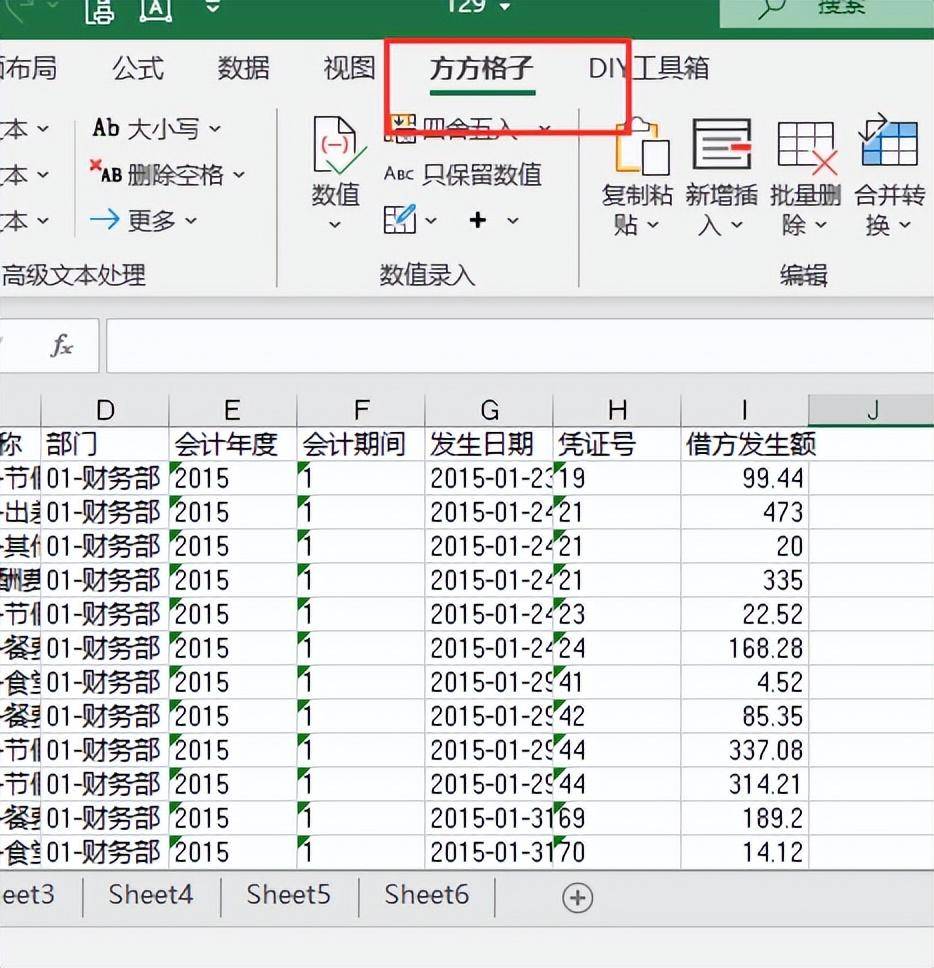This screenshot has height=968, width=934.
Task: Click the bold plus sign icon
Action: (478, 220)
